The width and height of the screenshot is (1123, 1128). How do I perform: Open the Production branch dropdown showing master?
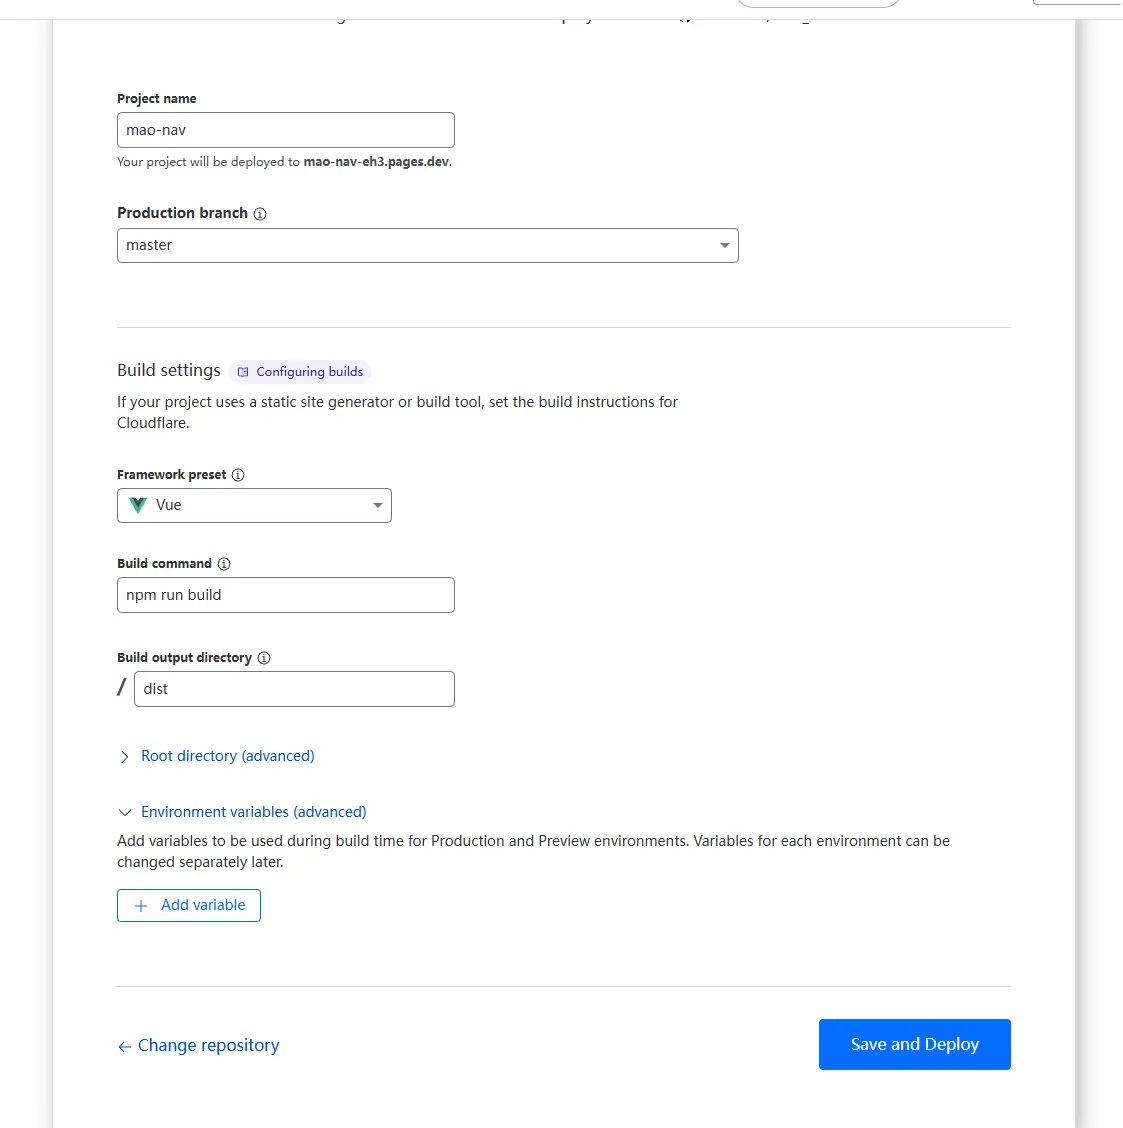pos(427,246)
